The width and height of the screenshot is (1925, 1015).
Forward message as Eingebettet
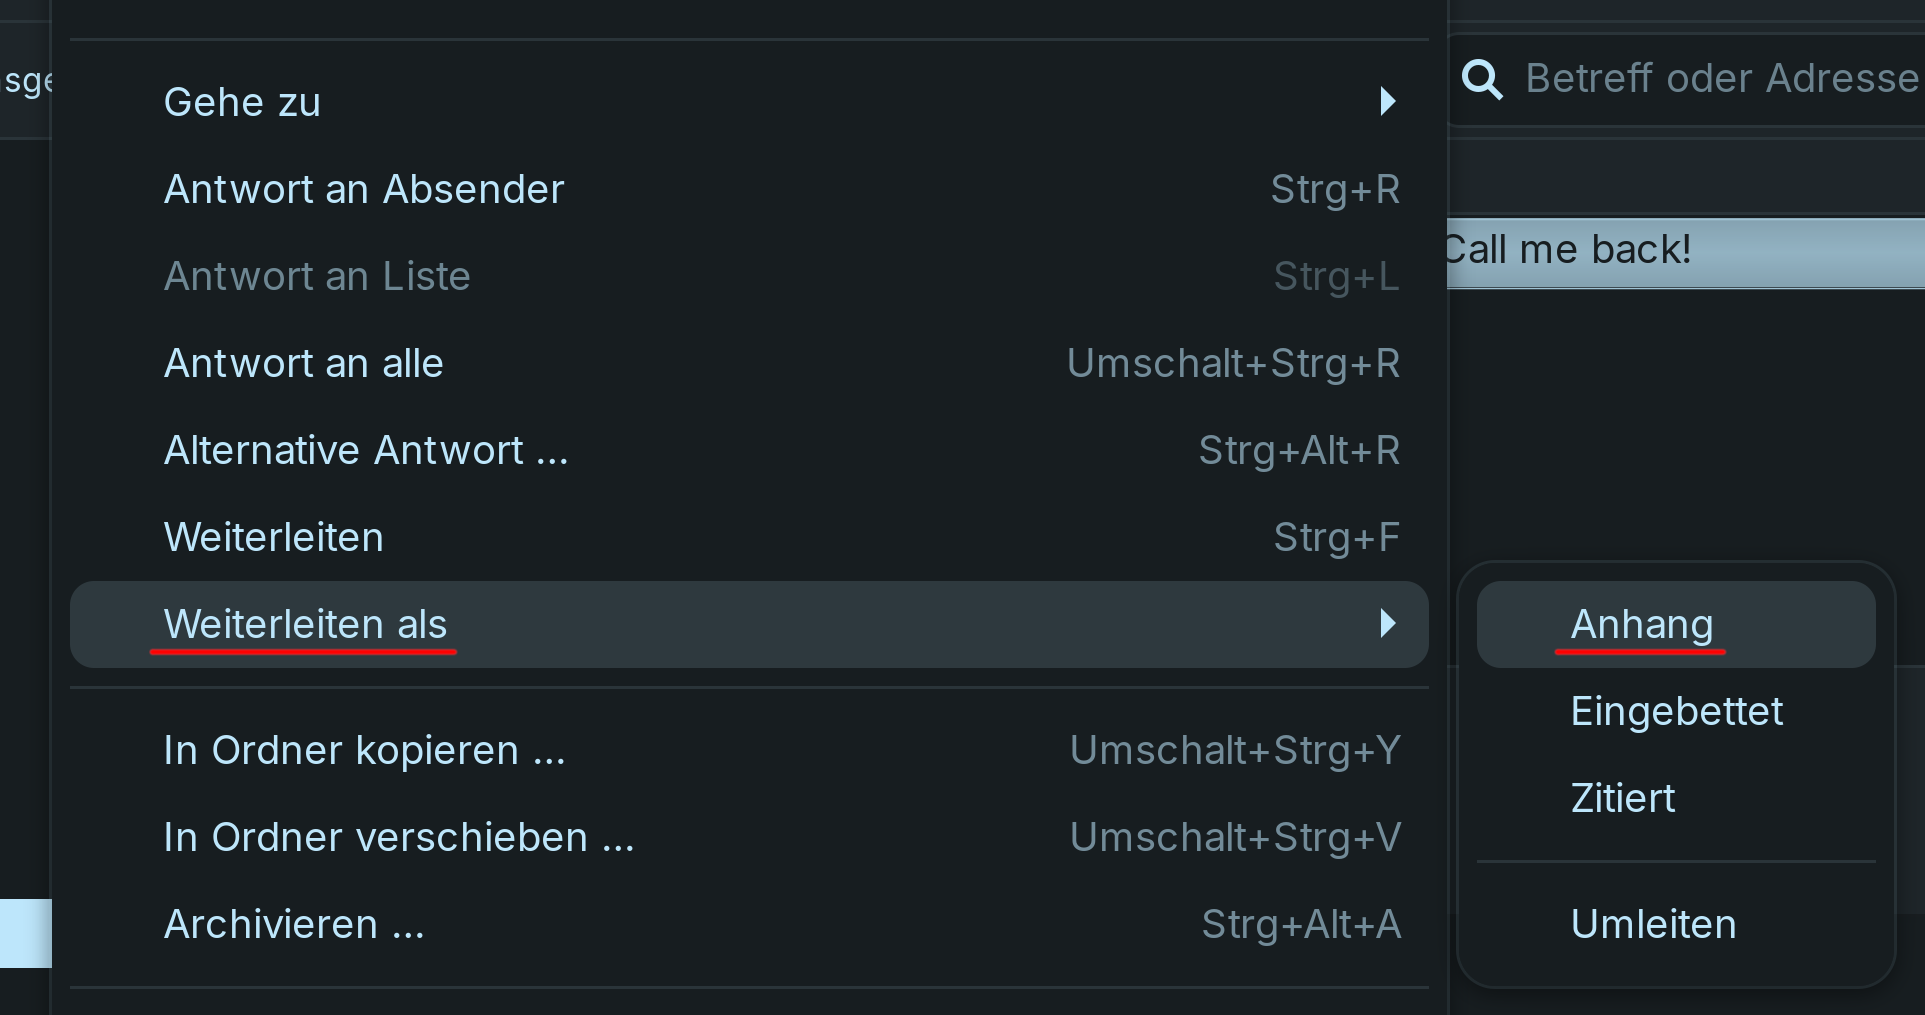tap(1676, 711)
